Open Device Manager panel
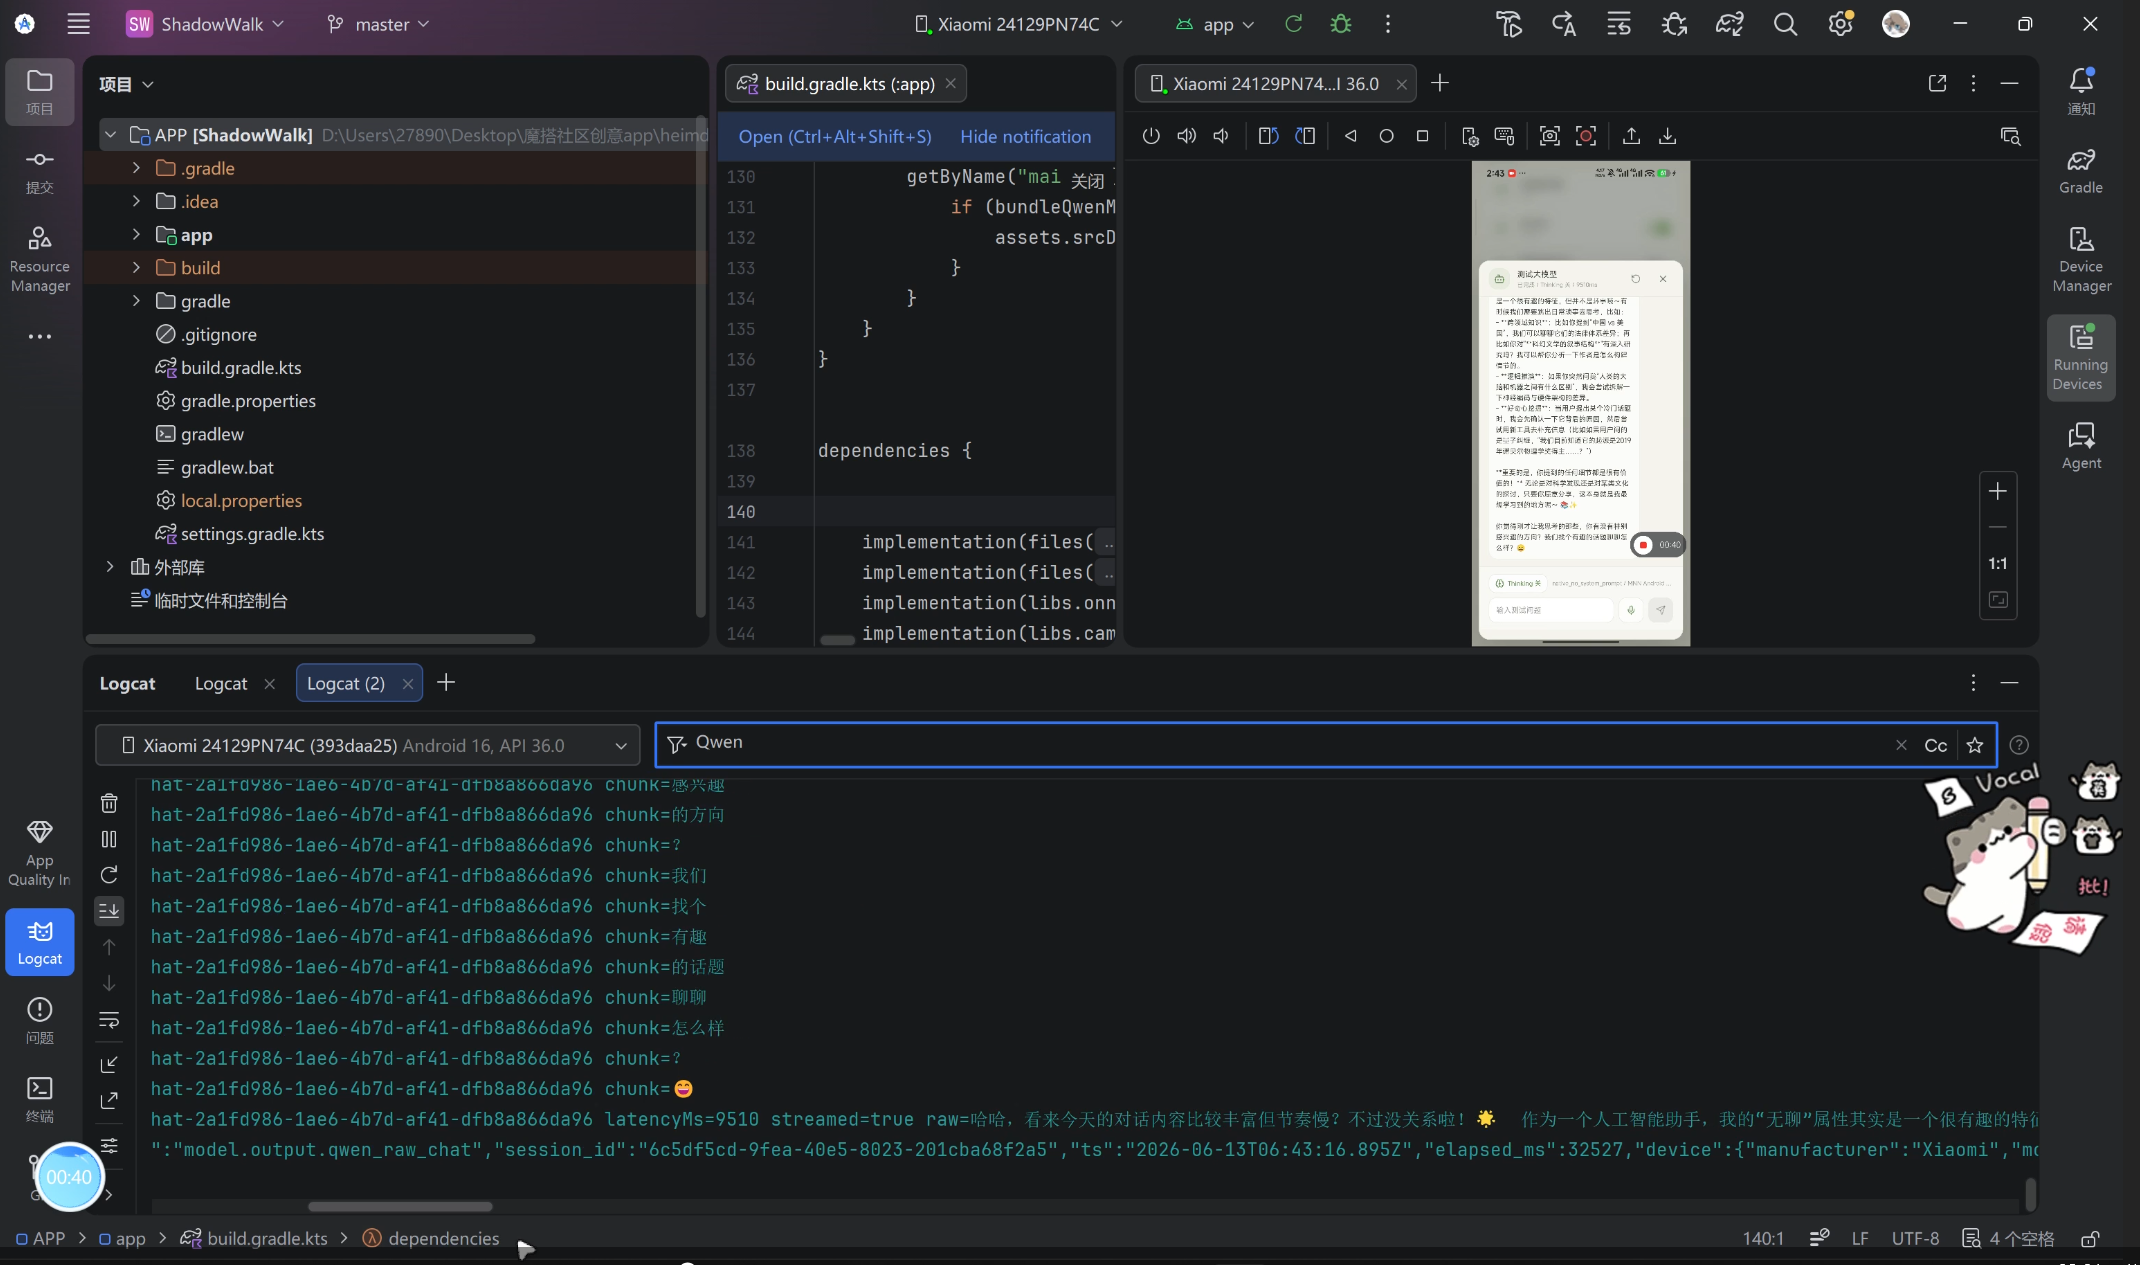This screenshot has height=1265, width=2140. coord(2081,259)
